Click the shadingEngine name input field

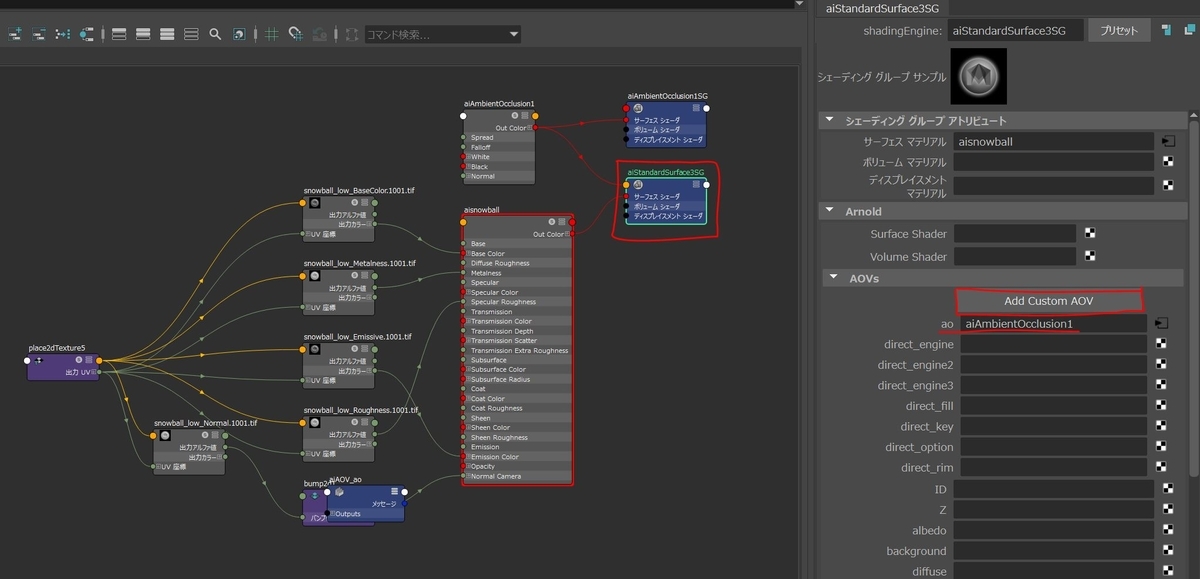pyautogui.click(x=1015, y=31)
